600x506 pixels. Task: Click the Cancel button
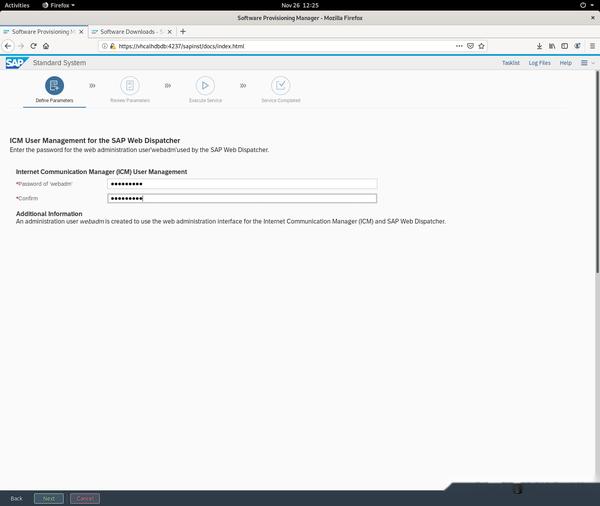[x=85, y=498]
